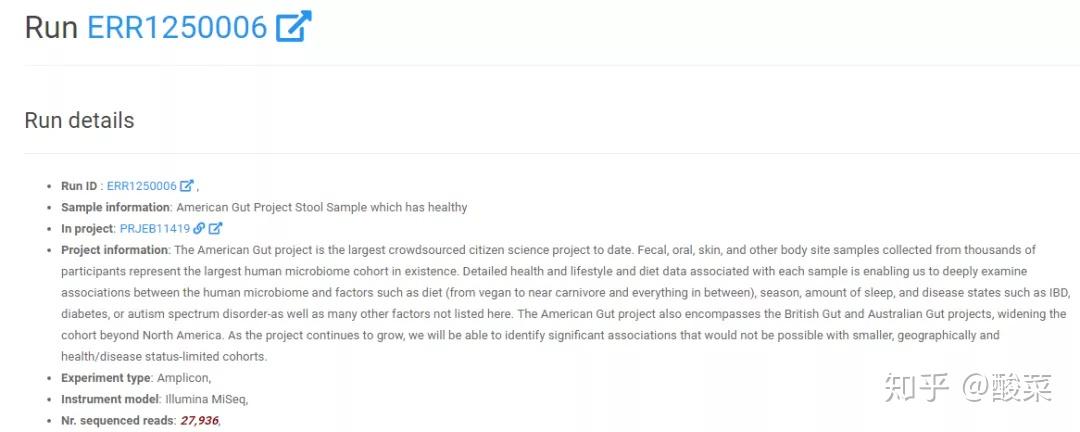1080x432 pixels.
Task: Open the external link icon in the page title
Action: point(293,27)
